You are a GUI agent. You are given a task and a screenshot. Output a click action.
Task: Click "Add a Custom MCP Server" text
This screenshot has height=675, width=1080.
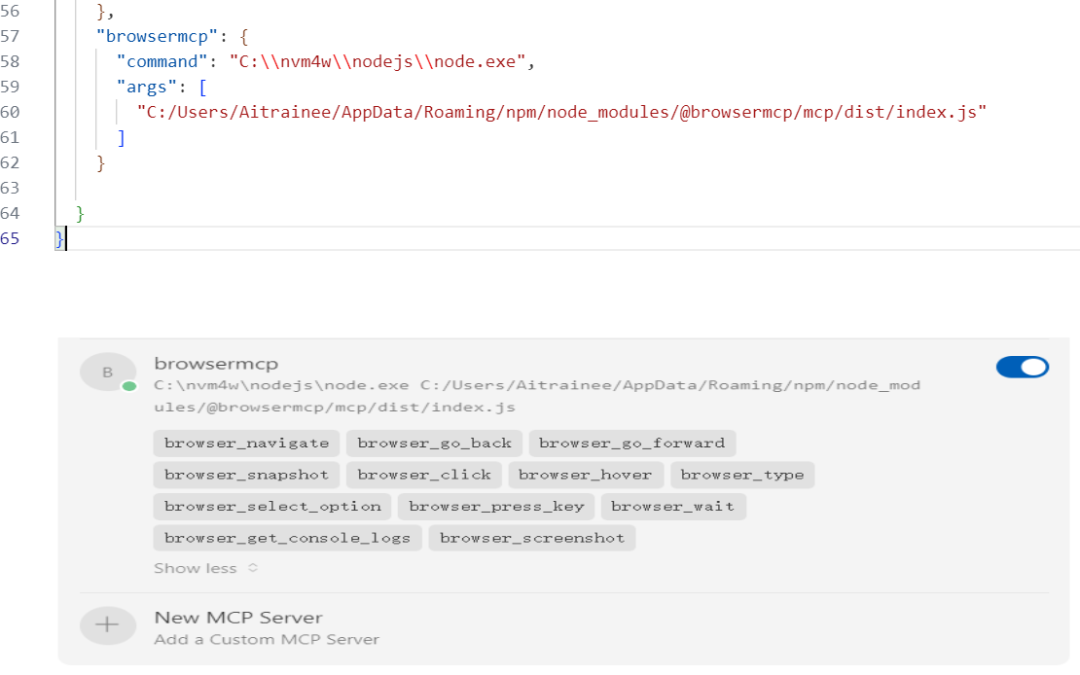pos(267,640)
